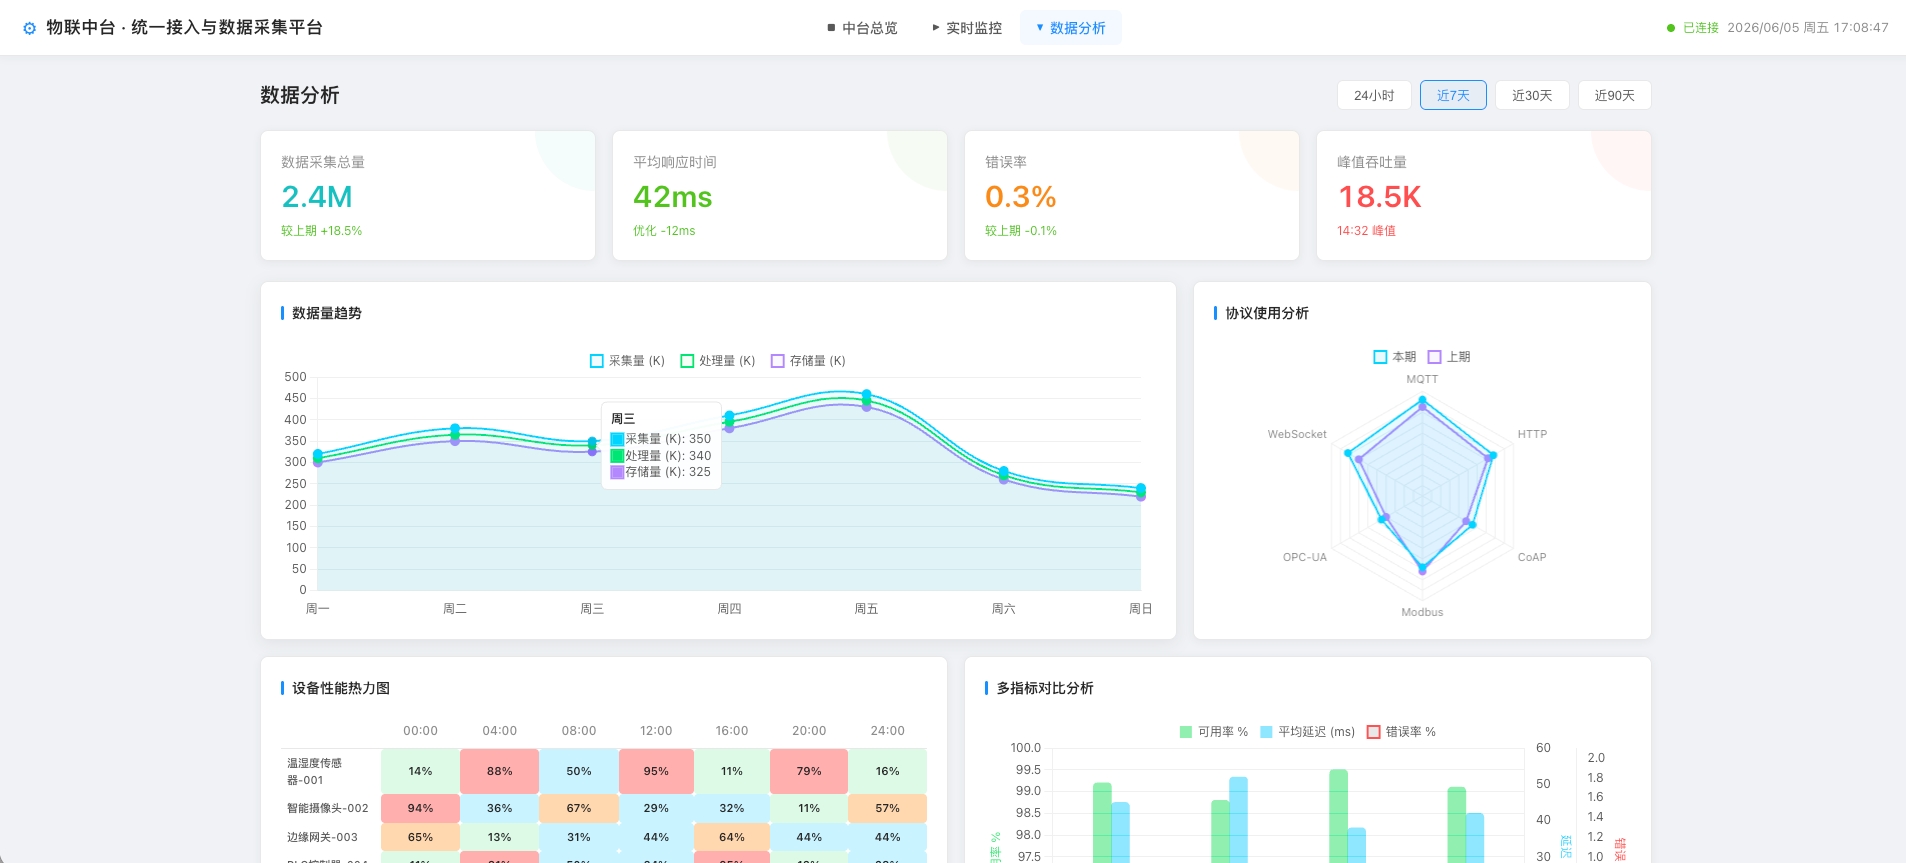Switch to the 实时监控 tab
Viewport: 1906px width, 863px height.
tap(967, 28)
